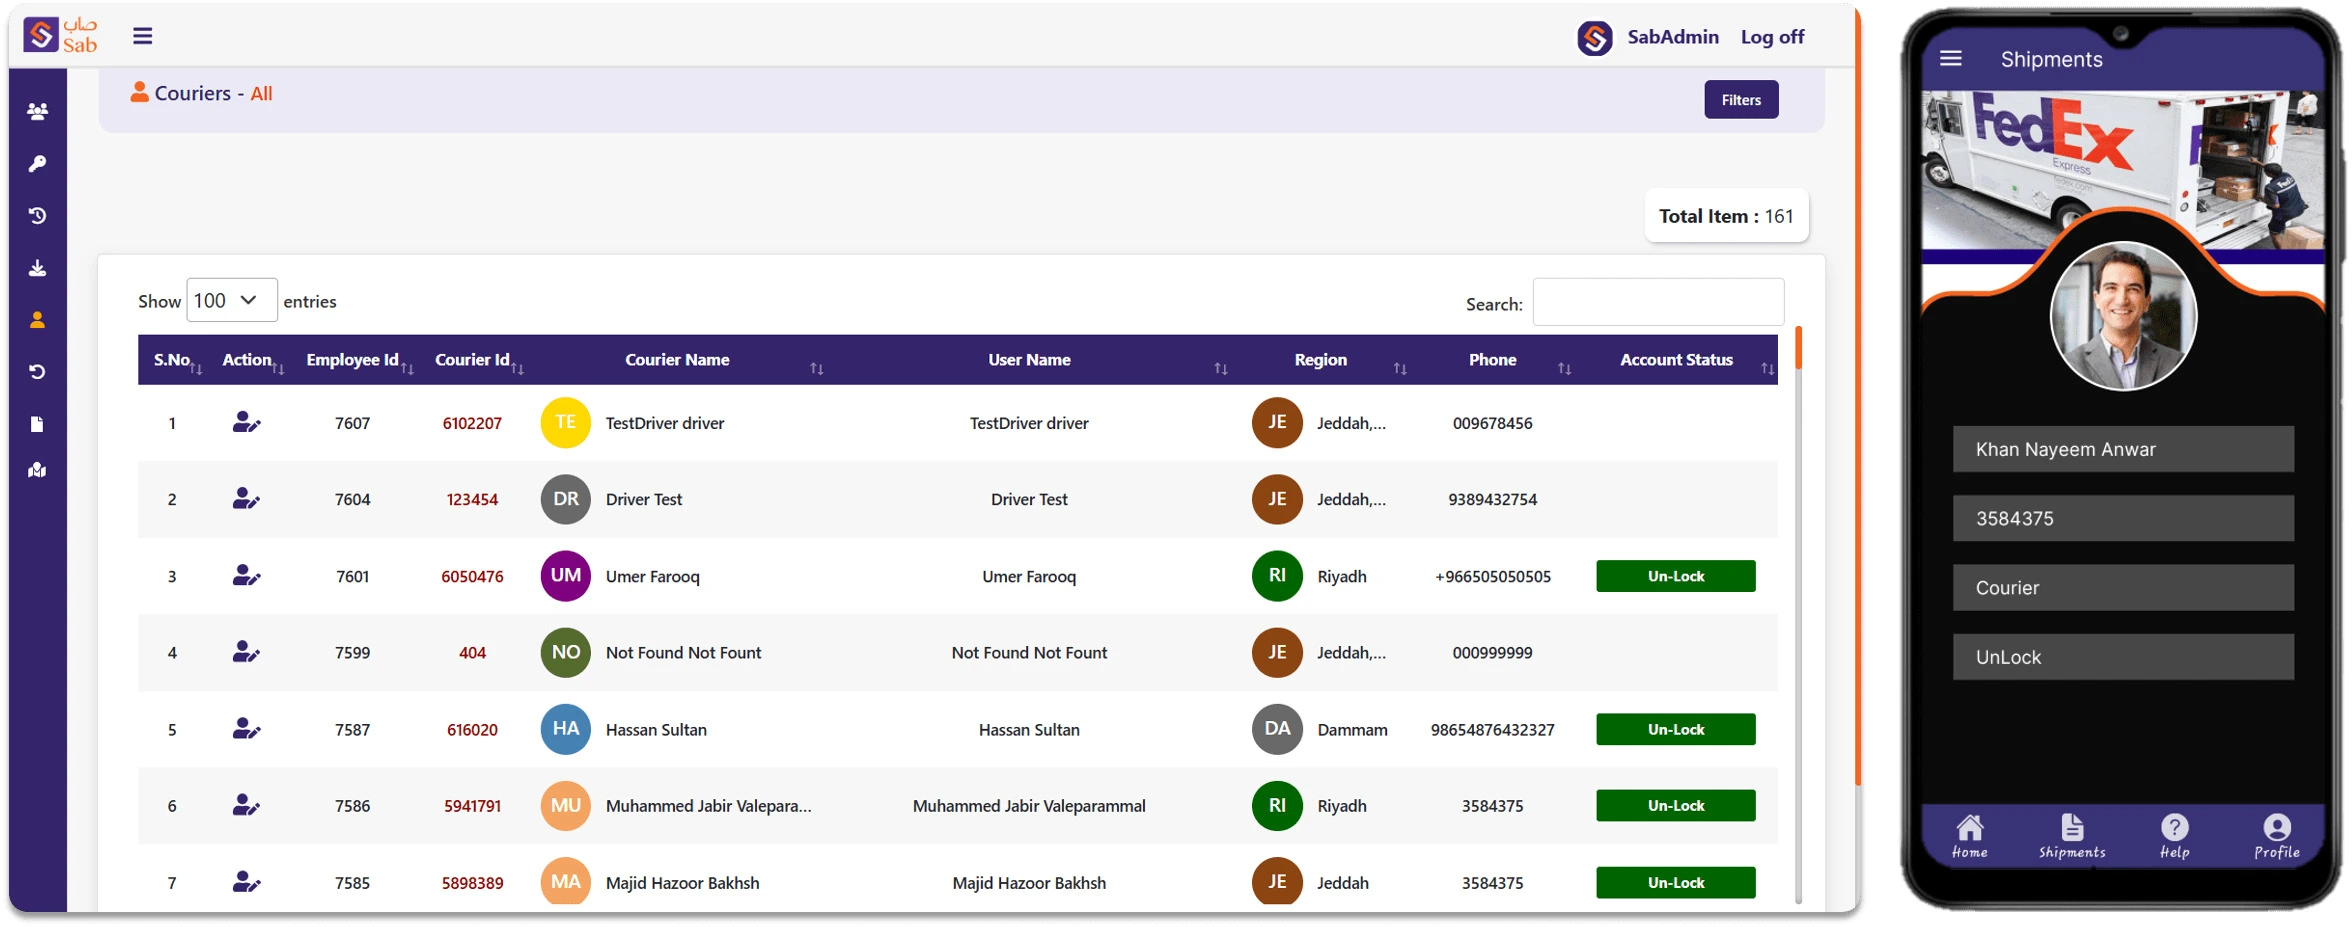
Task: Click the UM avatar for Umer Farooq
Action: (x=565, y=575)
